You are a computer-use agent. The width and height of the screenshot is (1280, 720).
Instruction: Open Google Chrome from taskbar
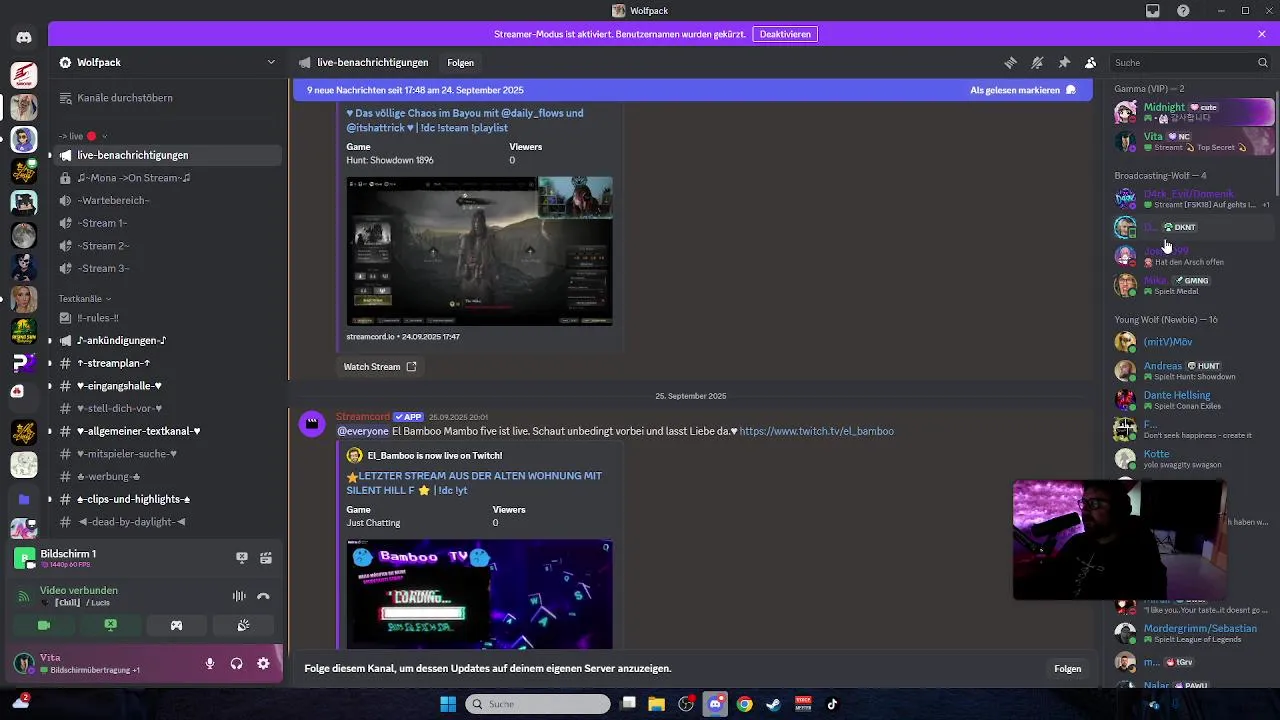pyautogui.click(x=745, y=704)
